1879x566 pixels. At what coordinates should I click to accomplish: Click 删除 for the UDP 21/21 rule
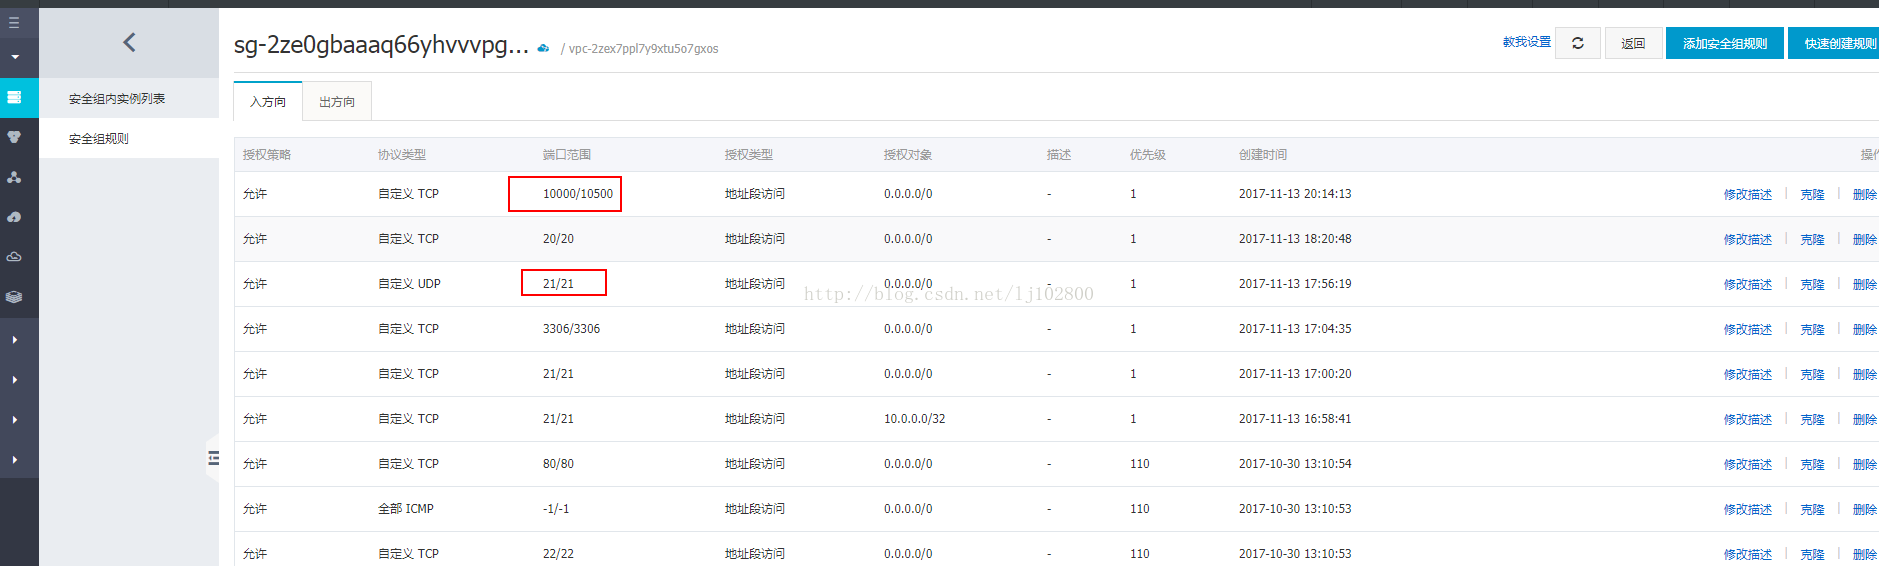tap(1865, 285)
